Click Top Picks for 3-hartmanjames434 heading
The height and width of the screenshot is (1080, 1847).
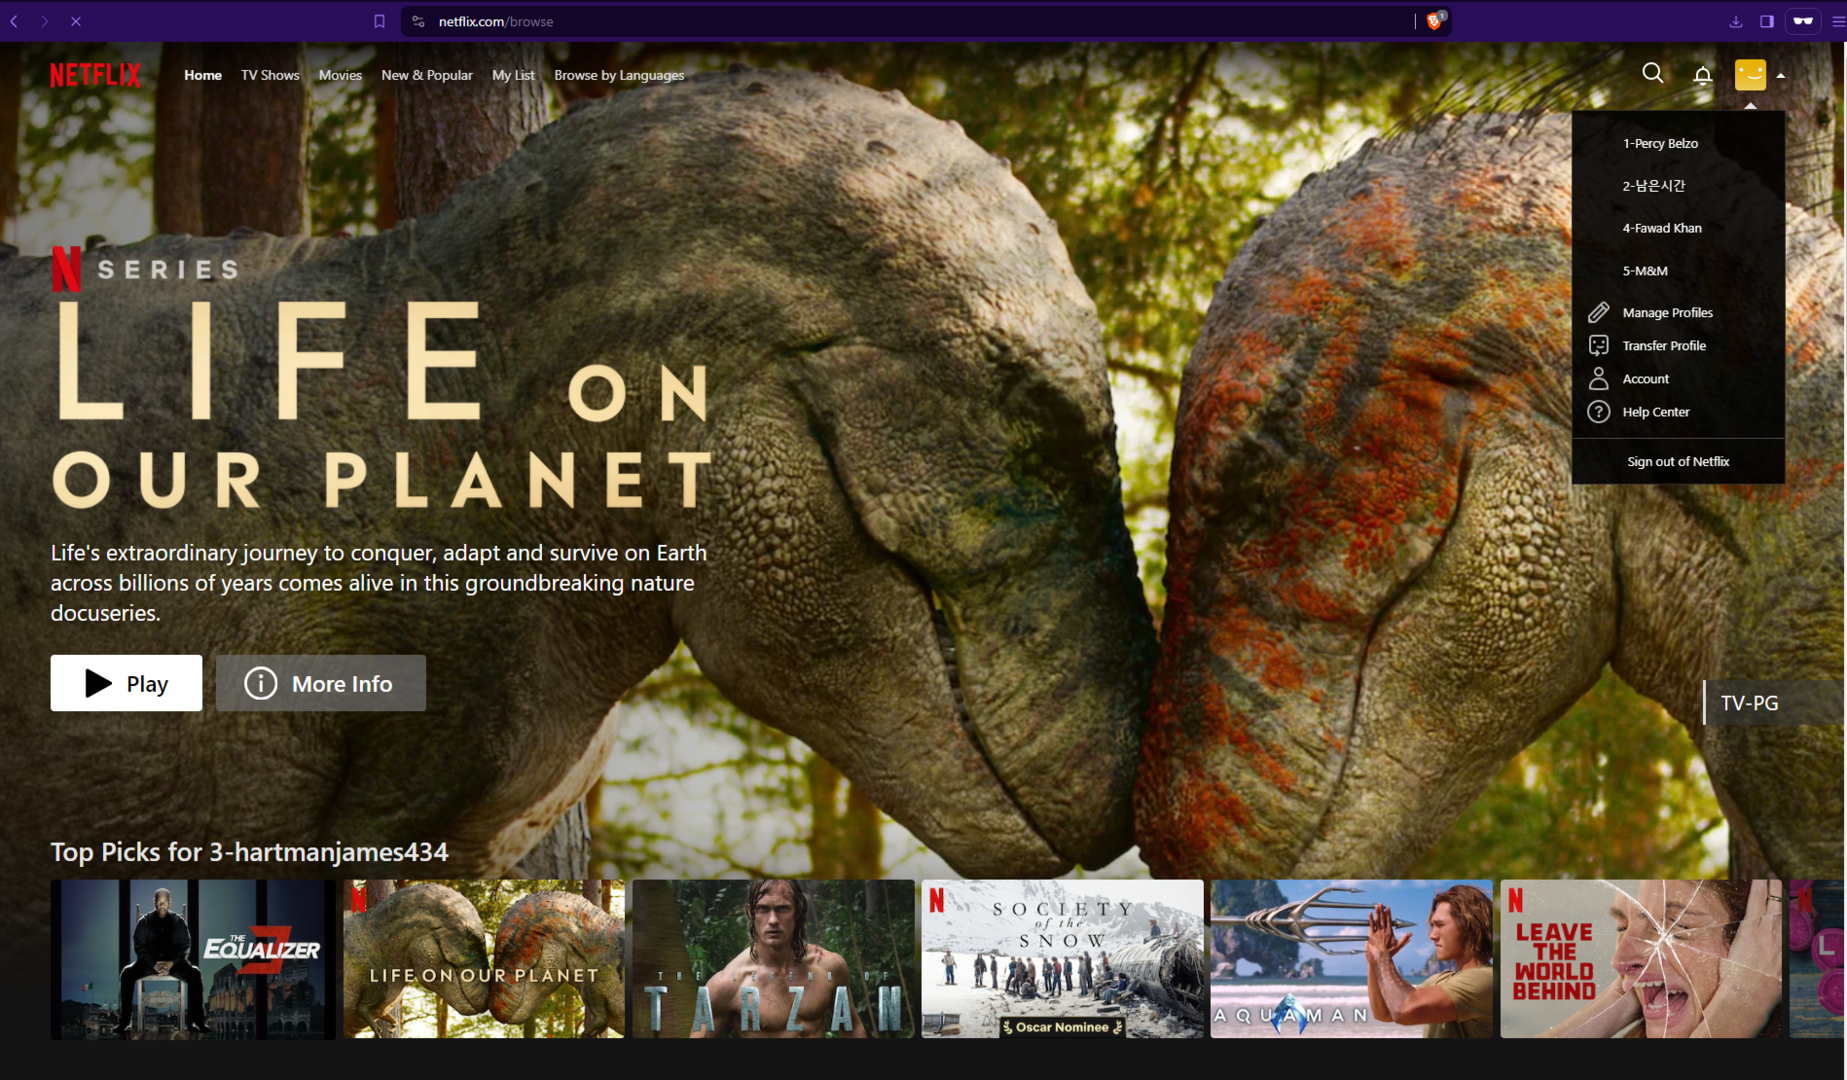click(x=249, y=852)
